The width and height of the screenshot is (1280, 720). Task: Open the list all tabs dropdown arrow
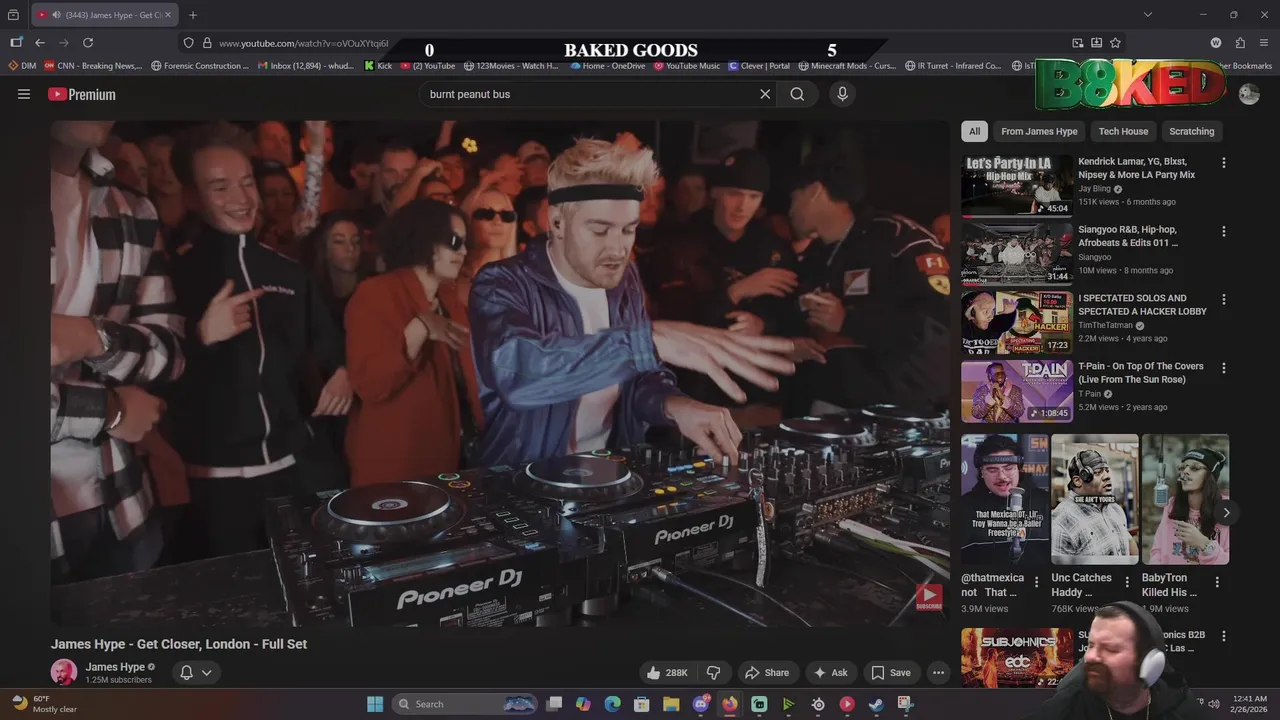pos(1148,15)
